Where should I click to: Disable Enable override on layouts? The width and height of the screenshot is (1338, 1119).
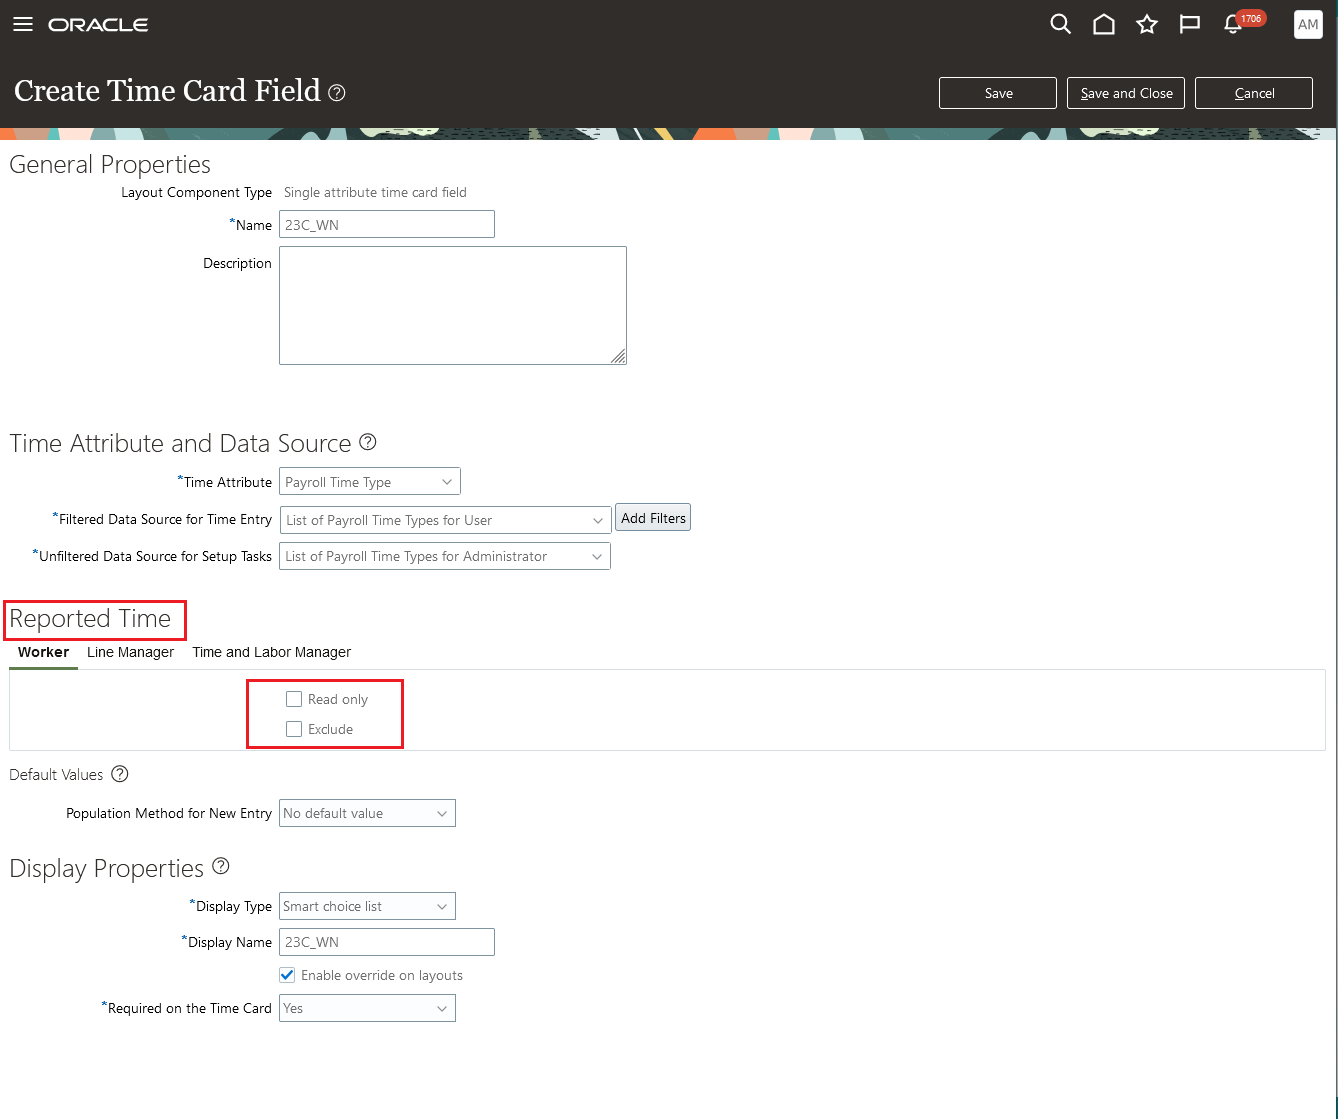287,975
